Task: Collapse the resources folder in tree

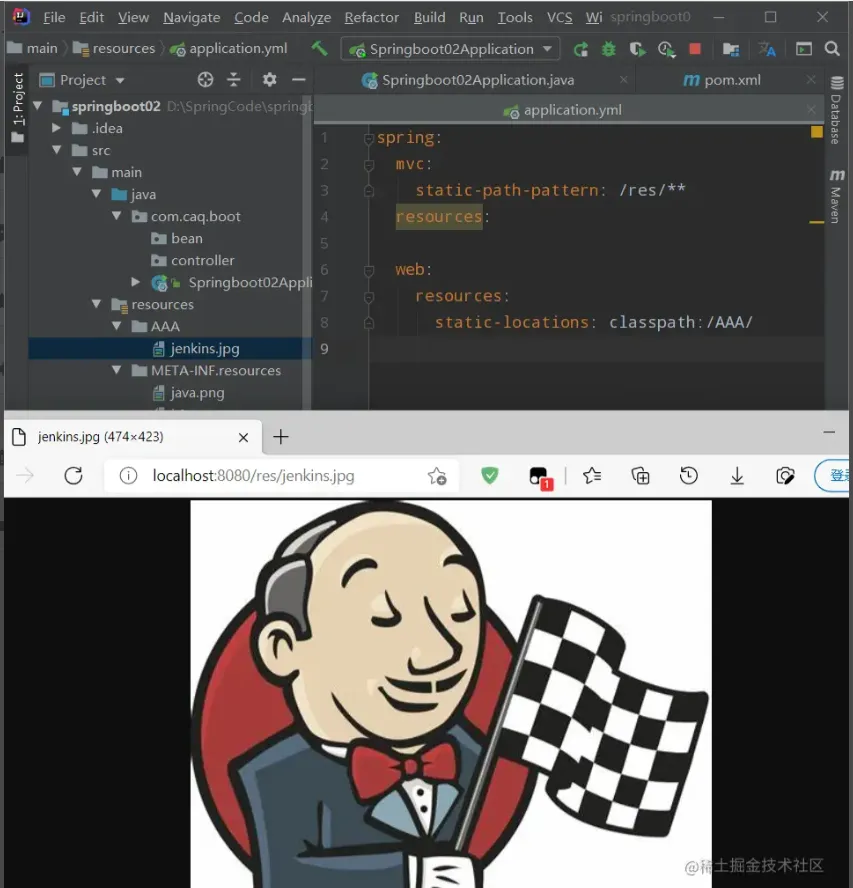Action: pyautogui.click(x=97, y=304)
